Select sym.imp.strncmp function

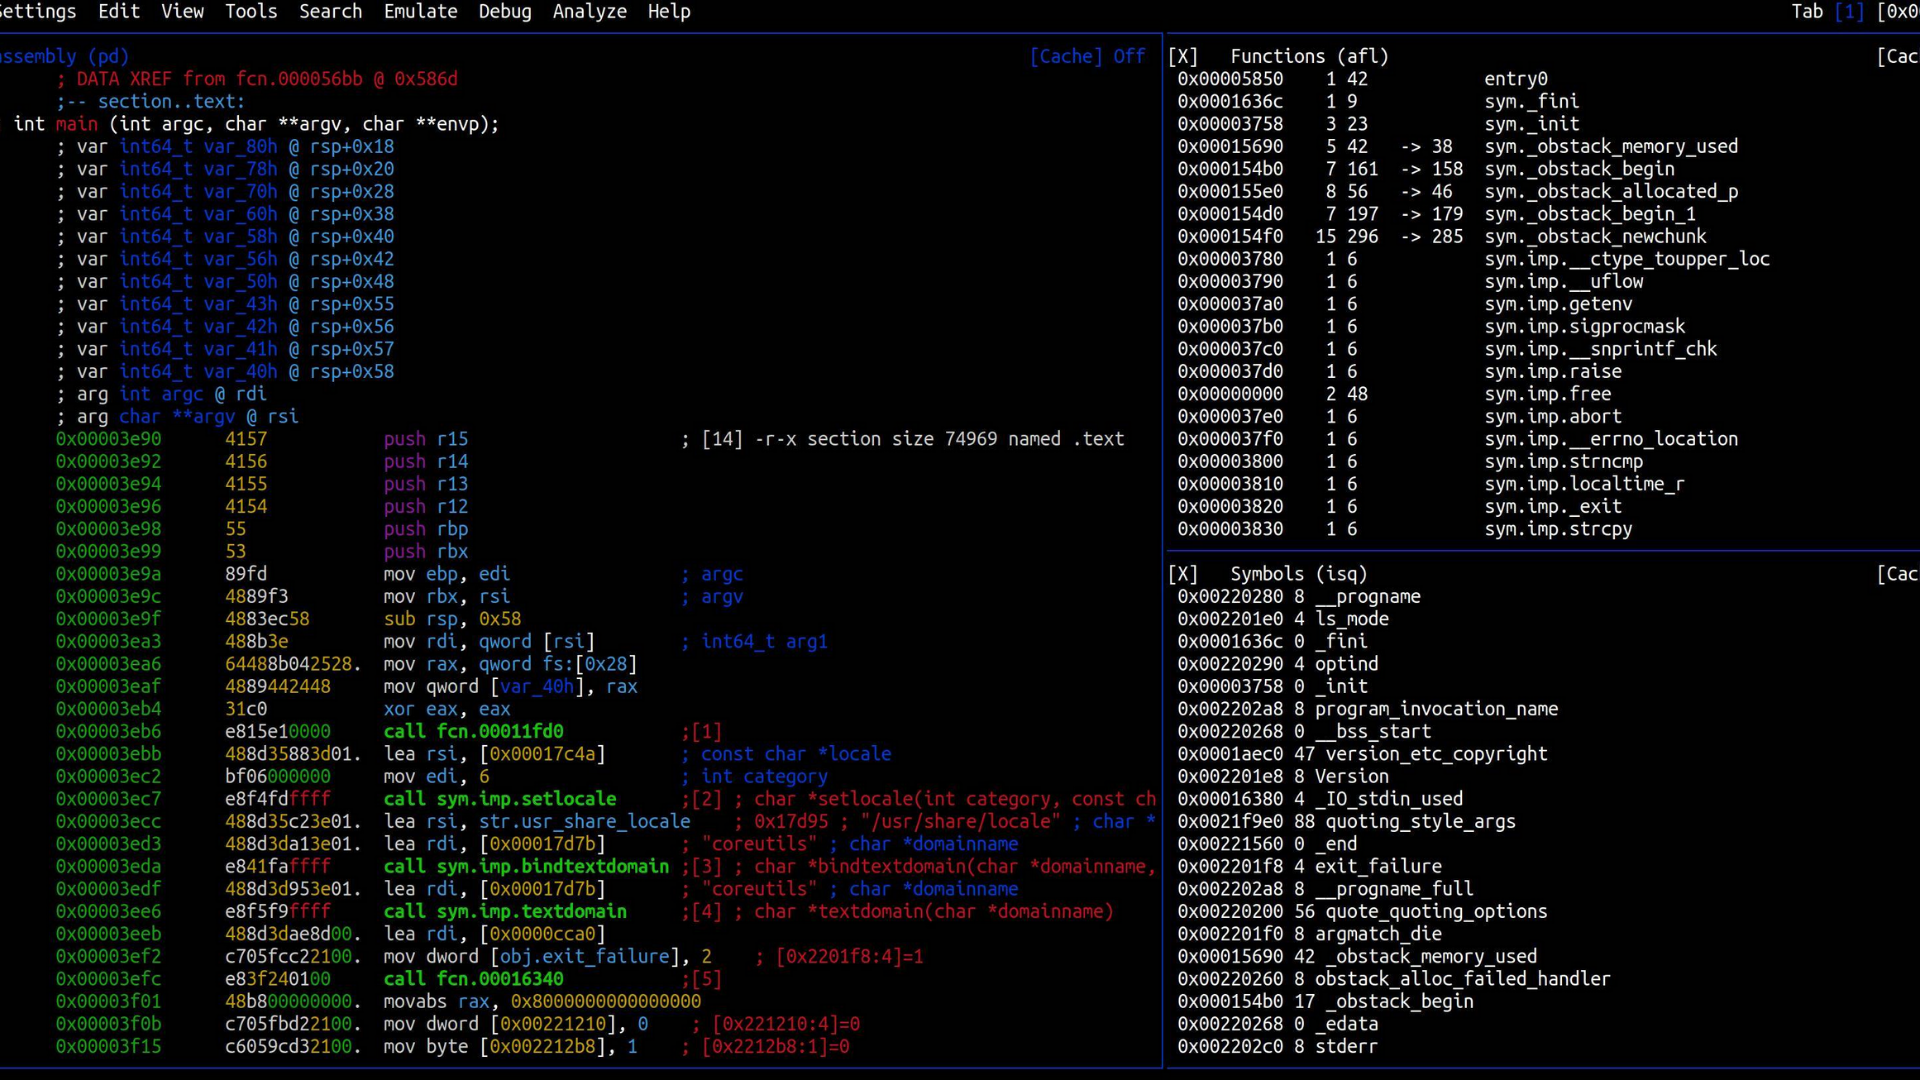point(1563,461)
